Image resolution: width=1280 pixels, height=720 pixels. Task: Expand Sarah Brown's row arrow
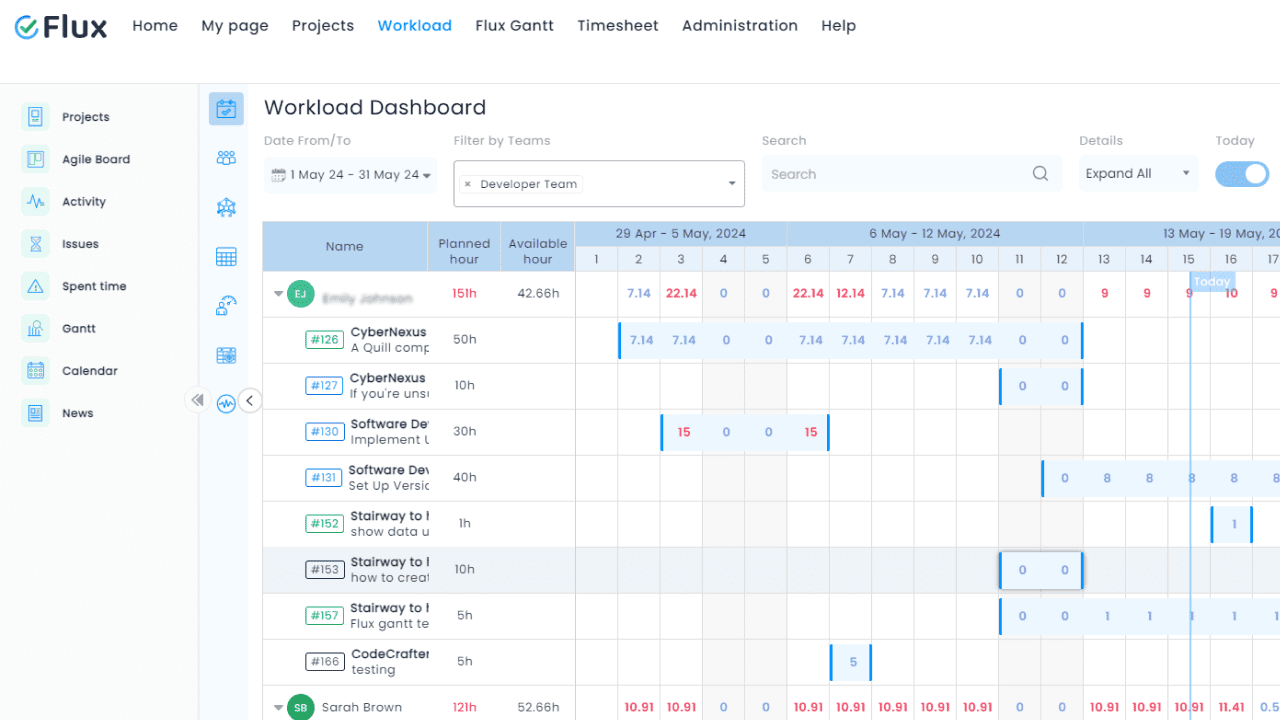pyautogui.click(x=278, y=708)
